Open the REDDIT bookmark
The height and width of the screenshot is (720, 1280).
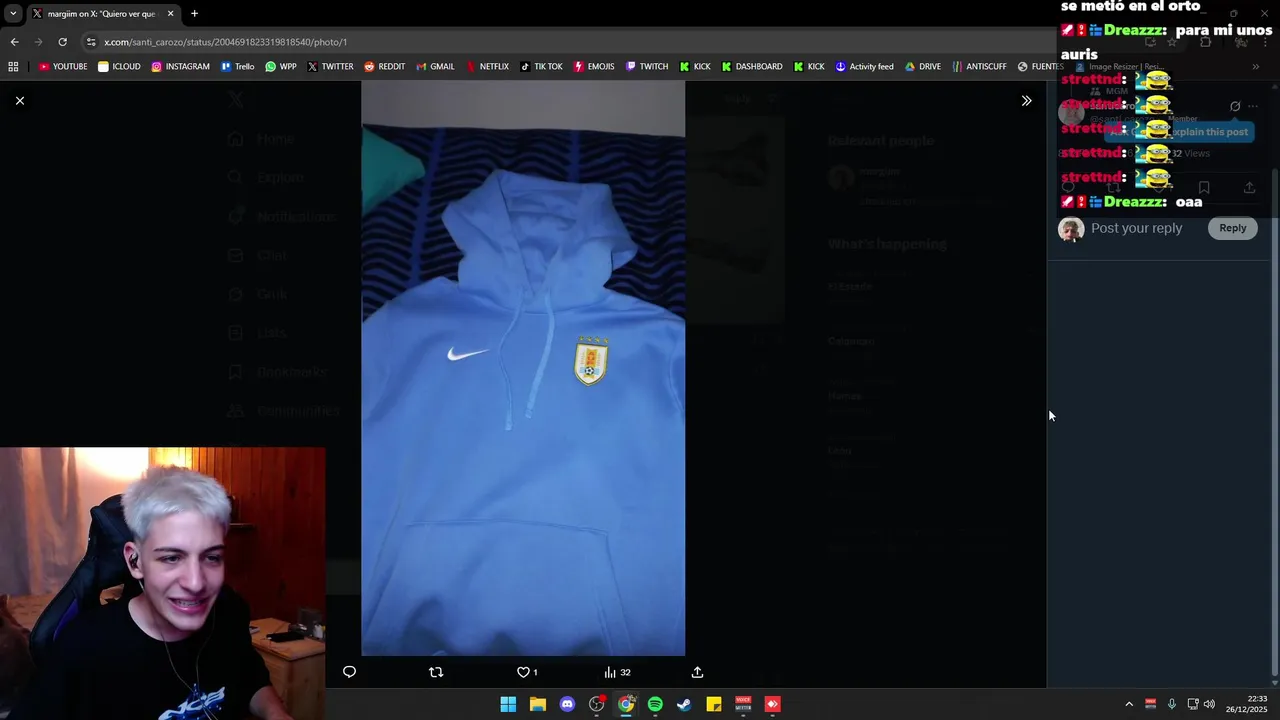tap(384, 67)
